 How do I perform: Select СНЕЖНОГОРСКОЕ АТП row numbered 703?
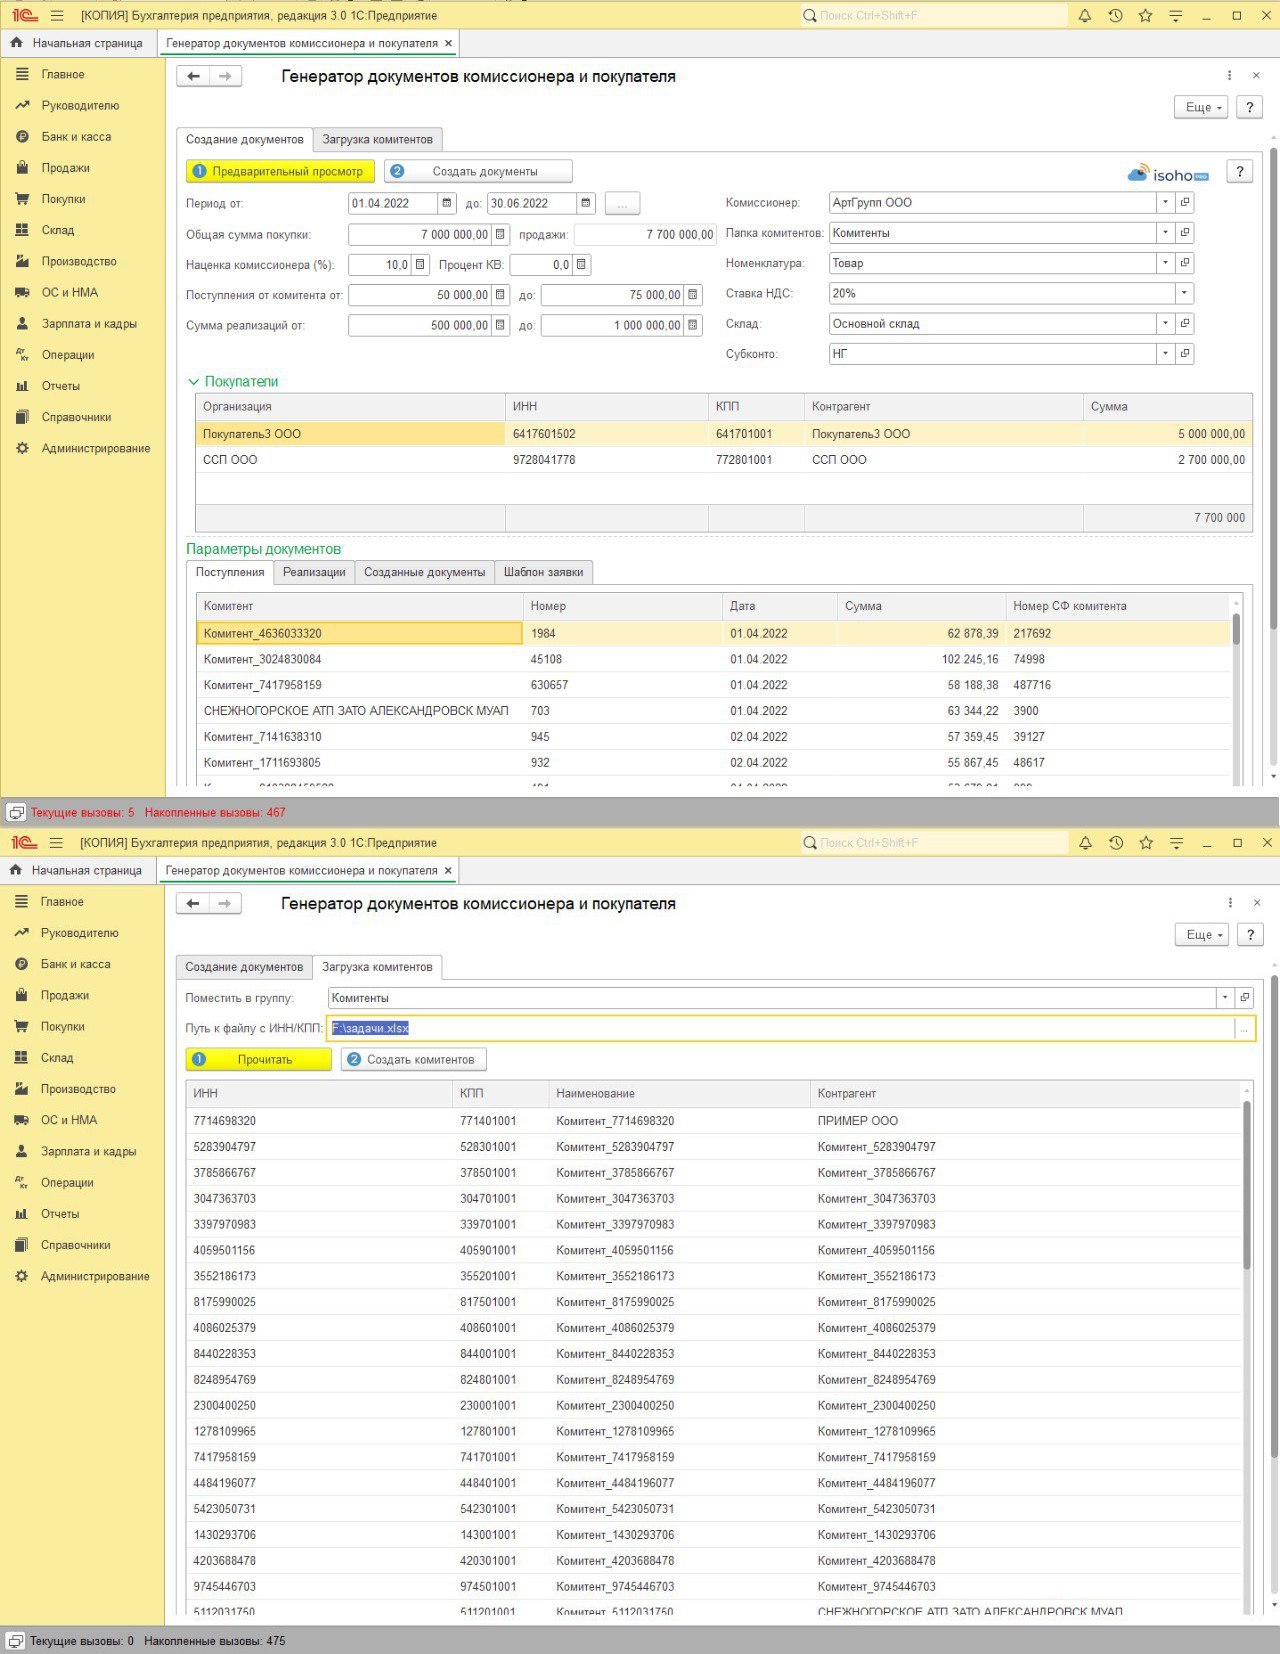[713, 711]
